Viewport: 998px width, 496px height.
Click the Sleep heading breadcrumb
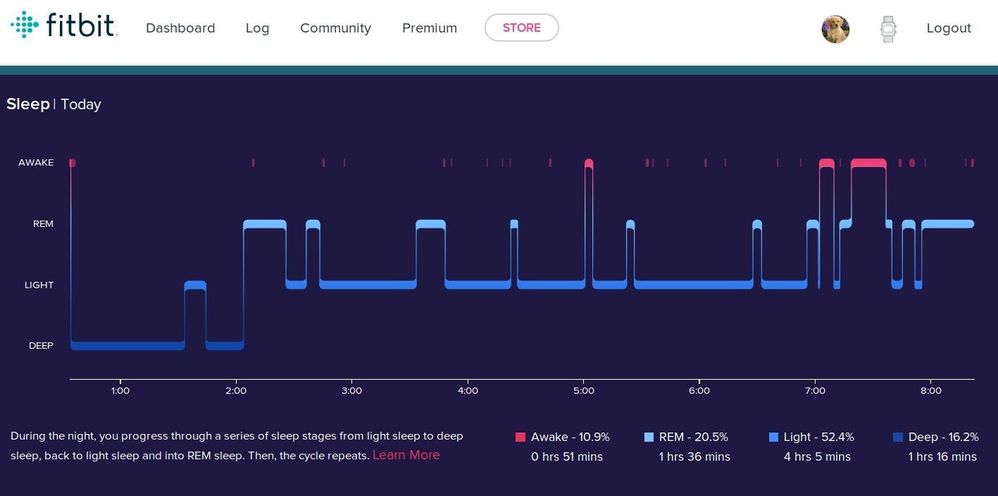tap(28, 104)
